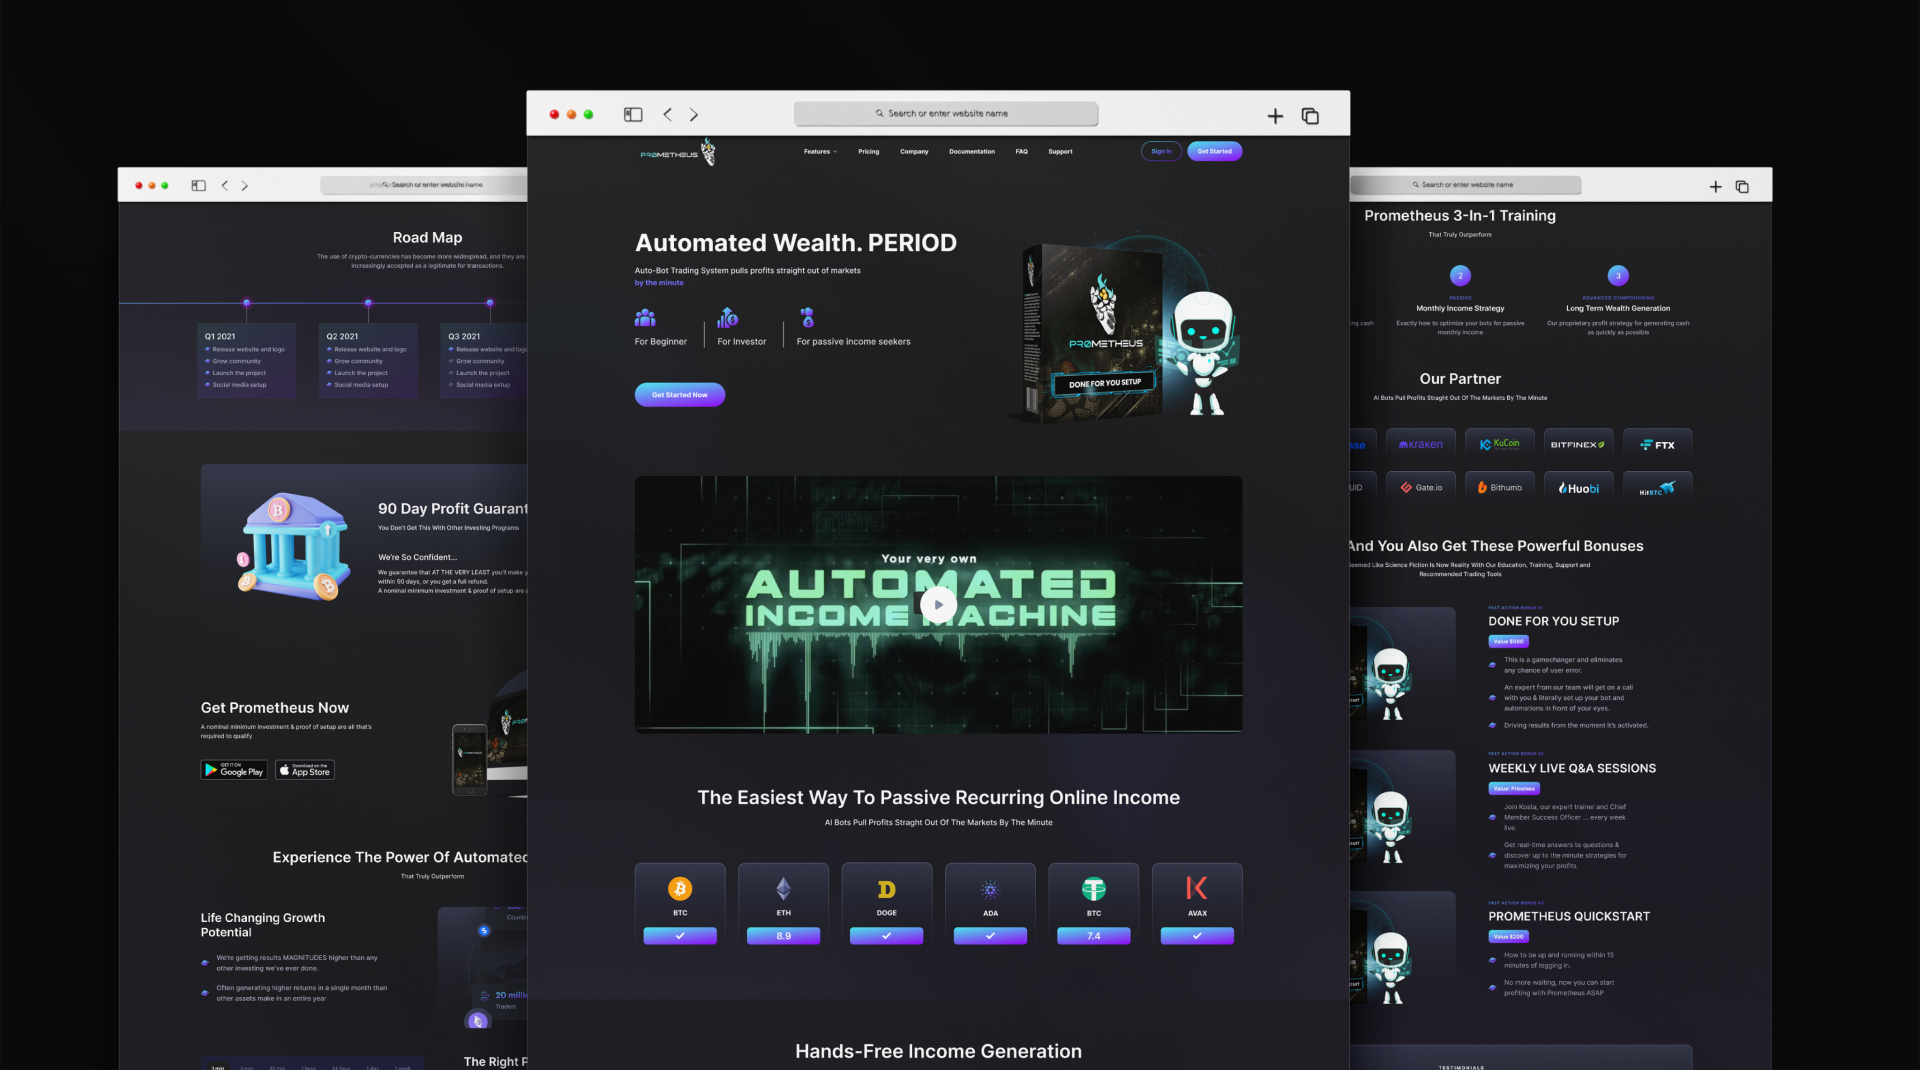Image resolution: width=1920 pixels, height=1070 pixels.
Task: Click the 'DONE FOR YOU SETUP' heading
Action: pyautogui.click(x=1553, y=621)
